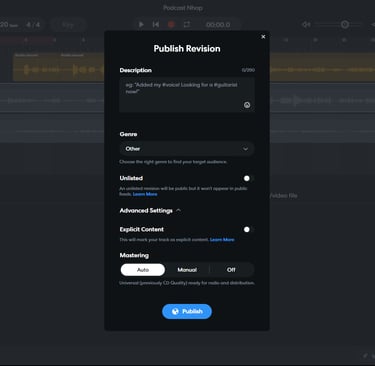Screen dimensions: 375x366
Task: Toggle the loop icon in the transport bar
Action: [187, 24]
